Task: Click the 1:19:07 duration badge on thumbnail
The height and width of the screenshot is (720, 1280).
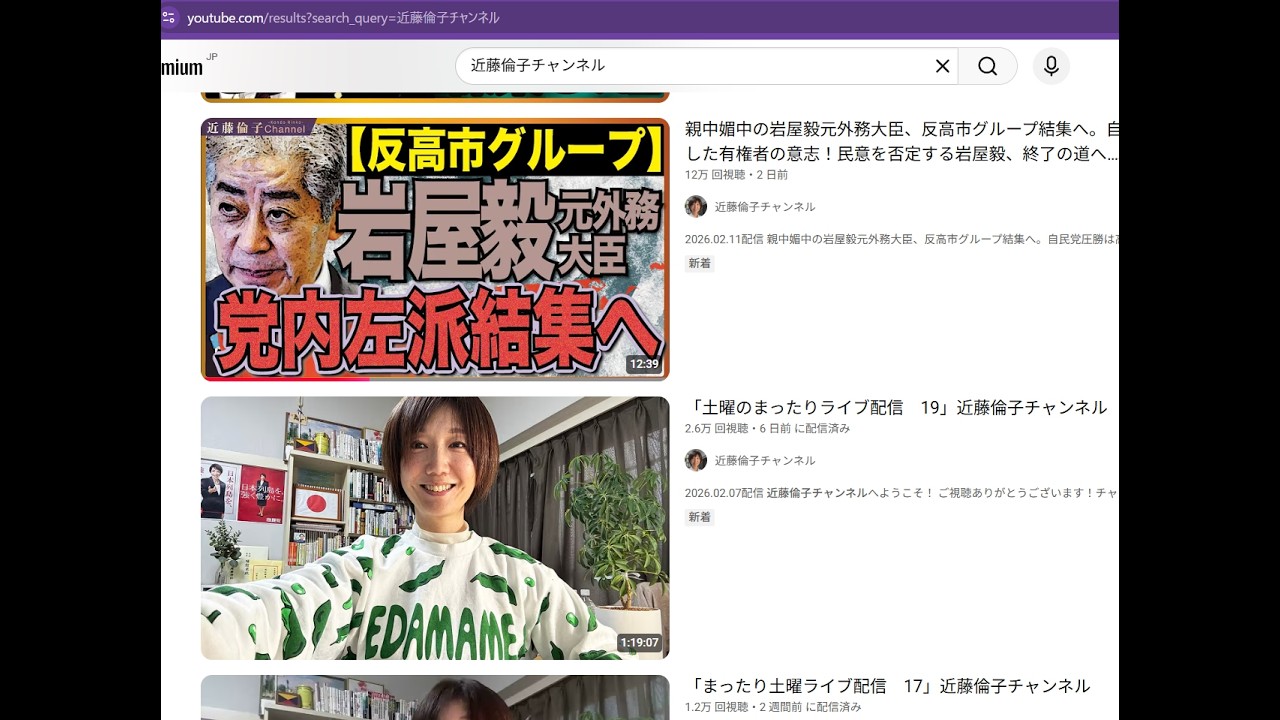Action: pyautogui.click(x=639, y=643)
